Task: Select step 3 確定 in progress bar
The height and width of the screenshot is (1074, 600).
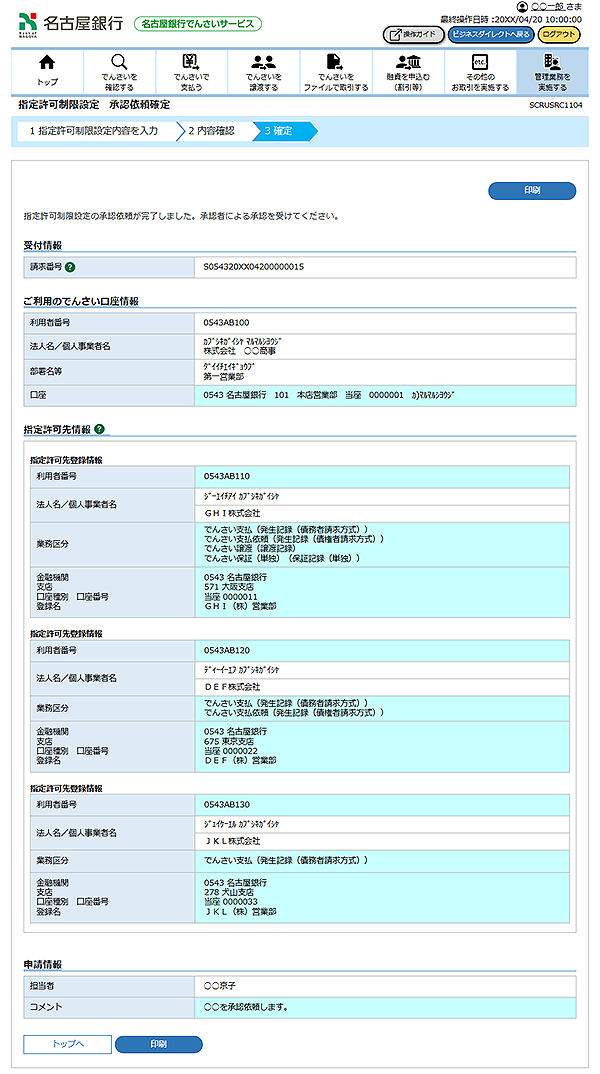Action: [x=280, y=131]
